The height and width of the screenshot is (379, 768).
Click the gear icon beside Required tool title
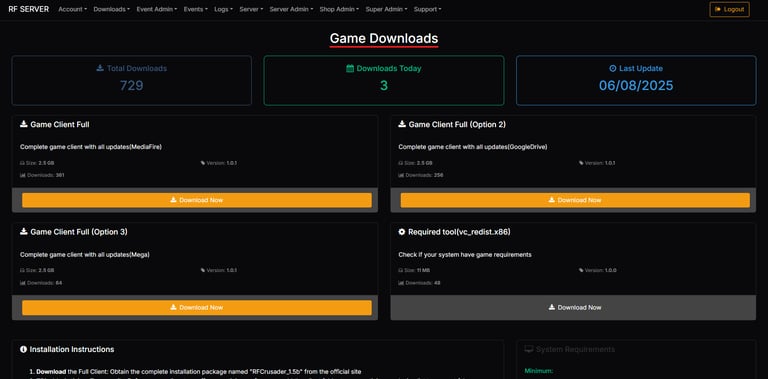[x=402, y=232]
